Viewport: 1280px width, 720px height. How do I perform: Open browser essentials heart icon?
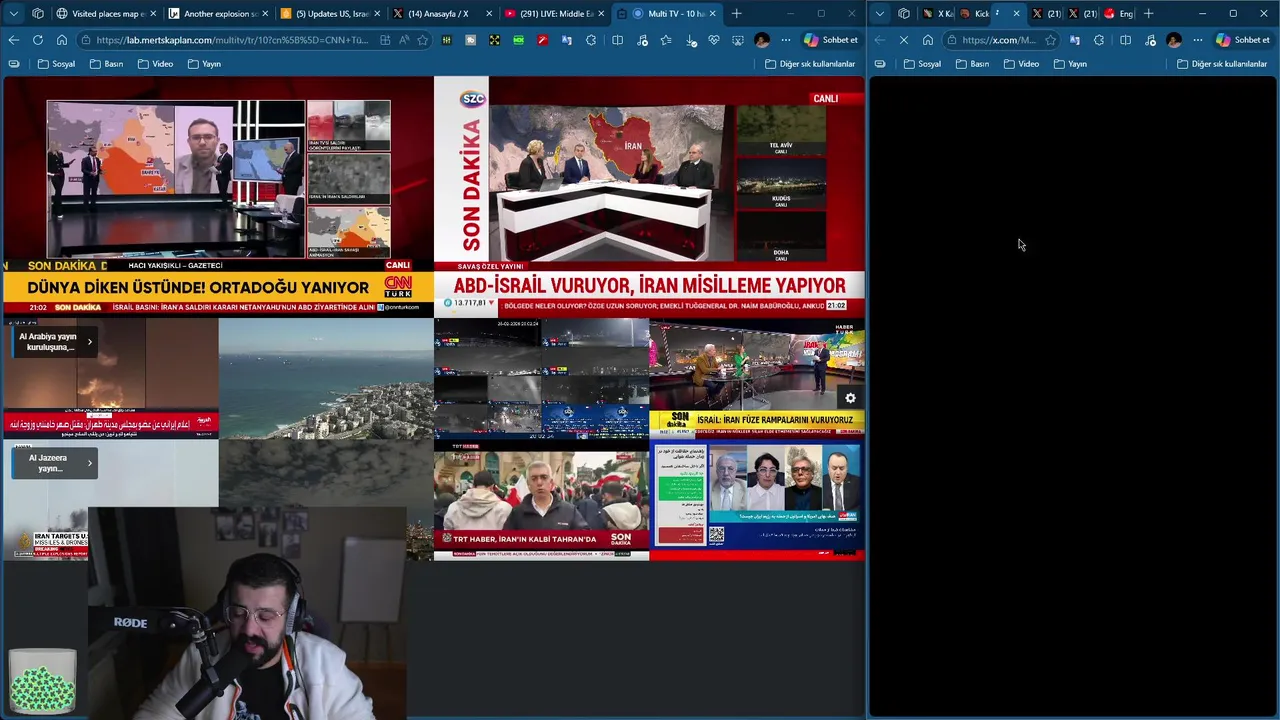(x=714, y=40)
